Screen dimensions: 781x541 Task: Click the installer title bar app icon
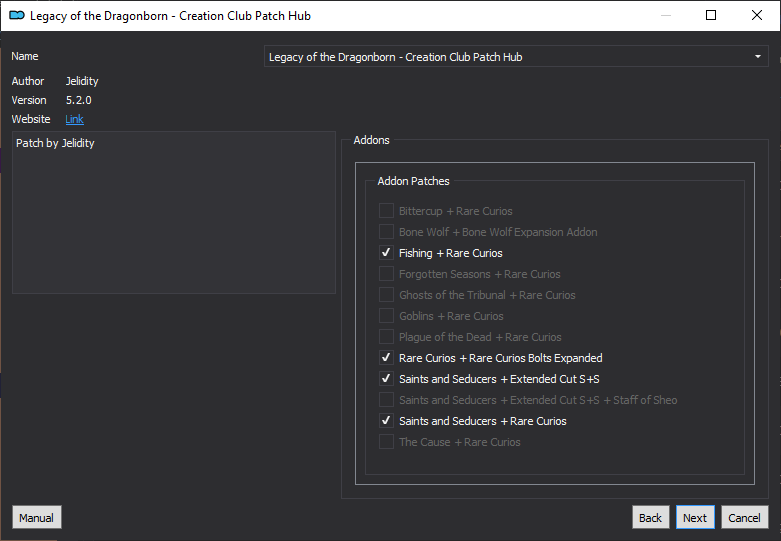[x=17, y=15]
